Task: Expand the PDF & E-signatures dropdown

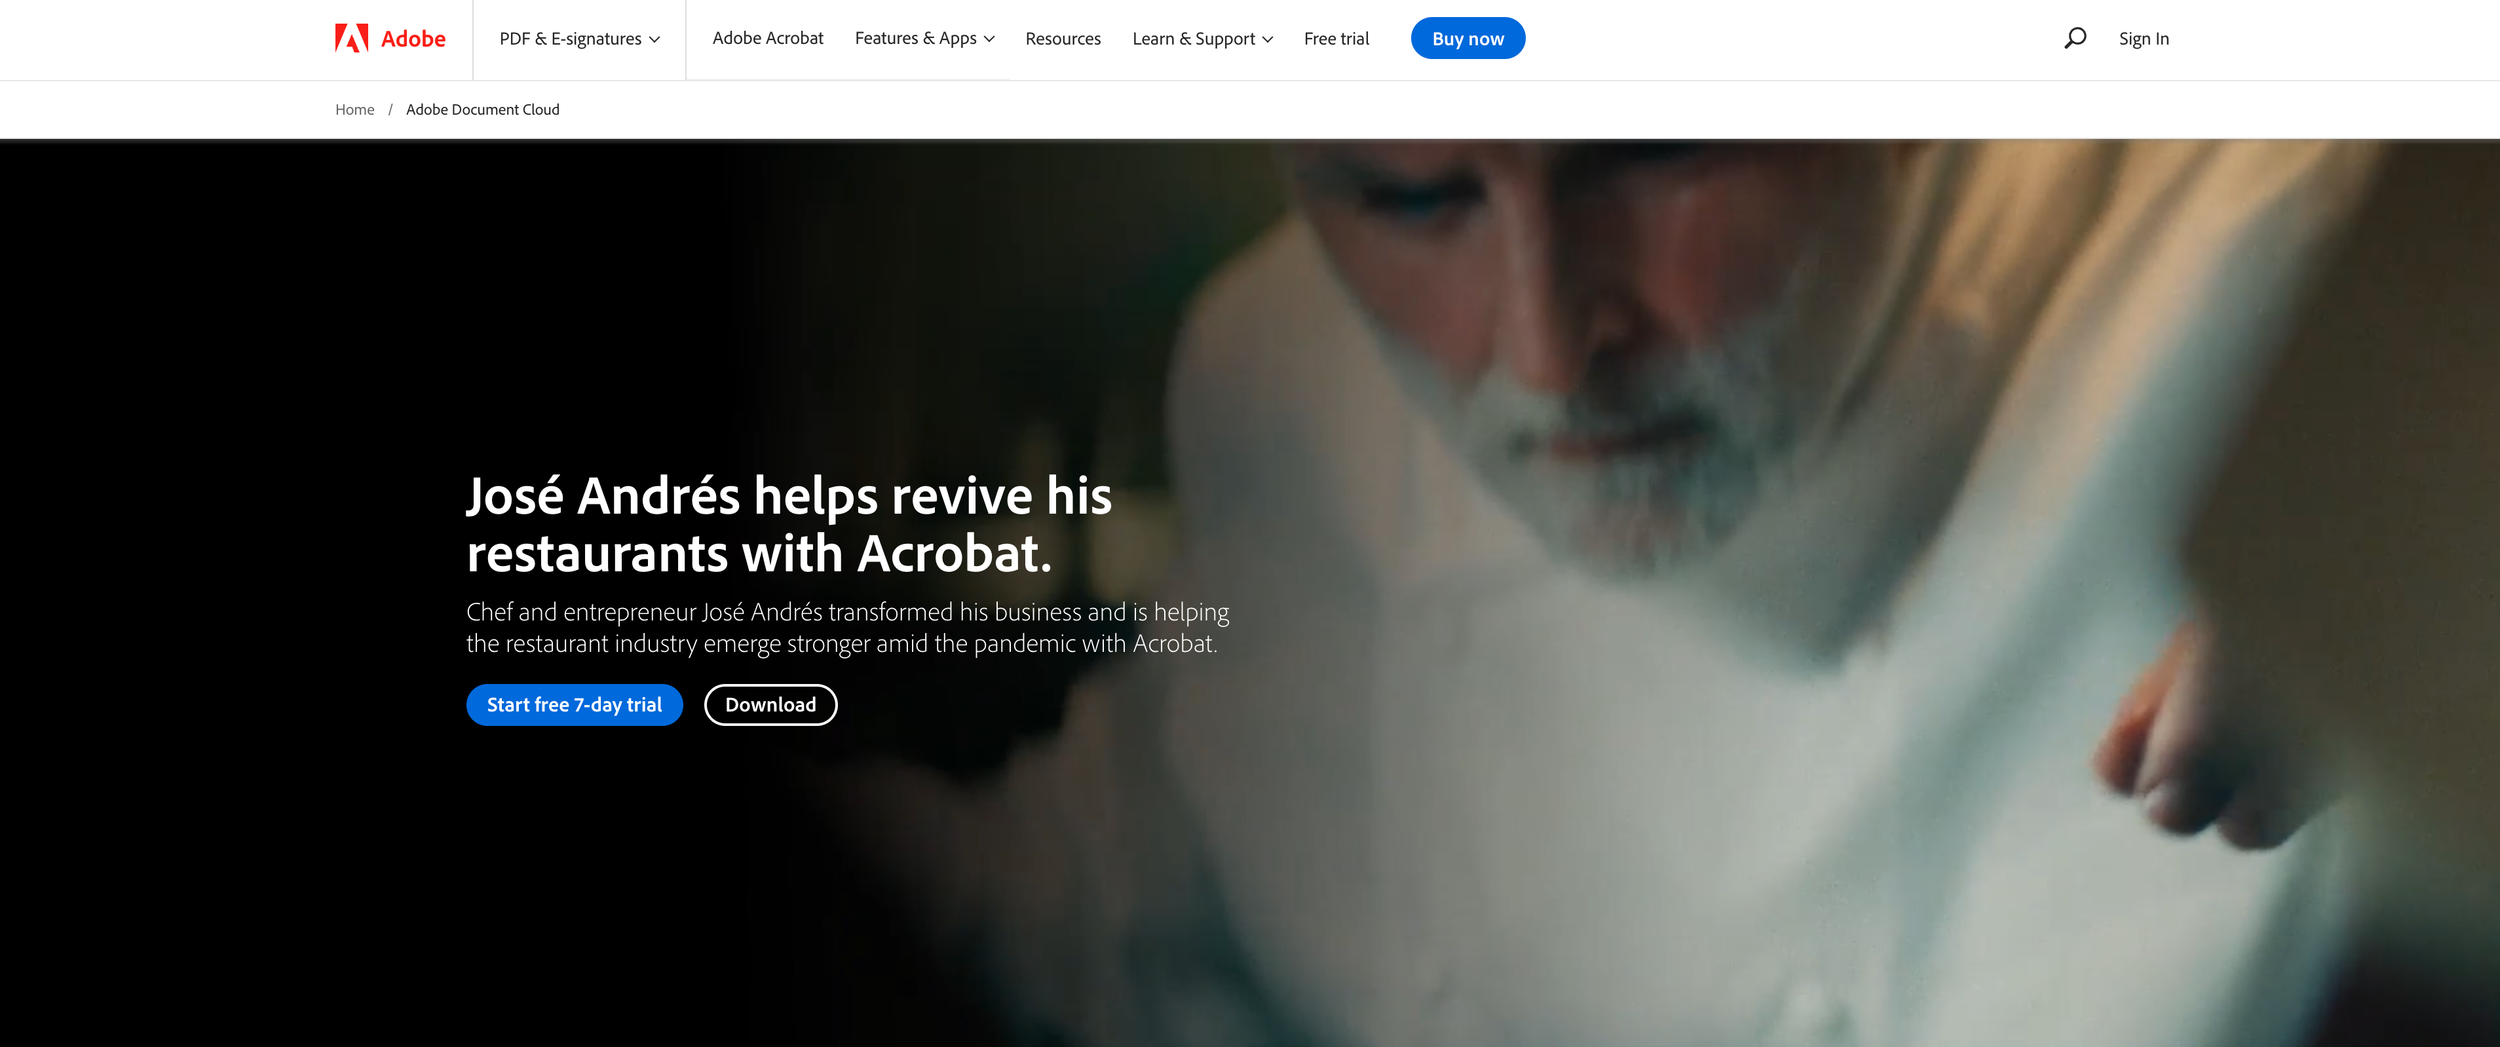Action: [579, 39]
